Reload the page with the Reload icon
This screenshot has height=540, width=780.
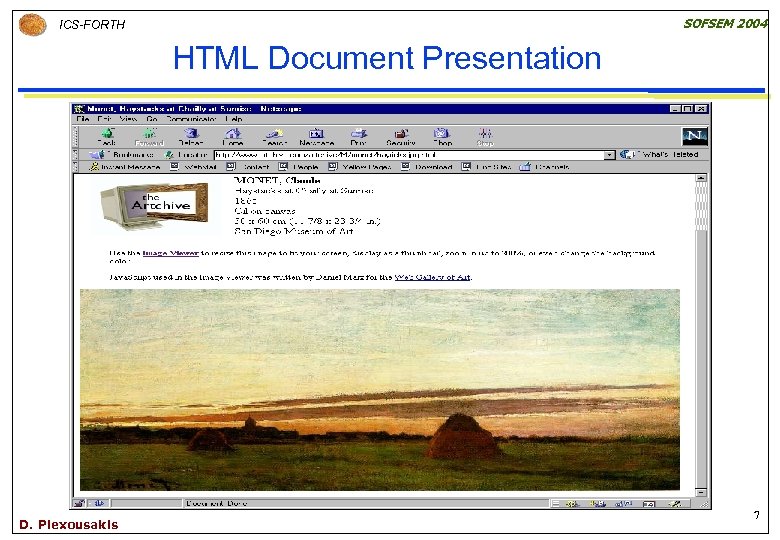(192, 137)
